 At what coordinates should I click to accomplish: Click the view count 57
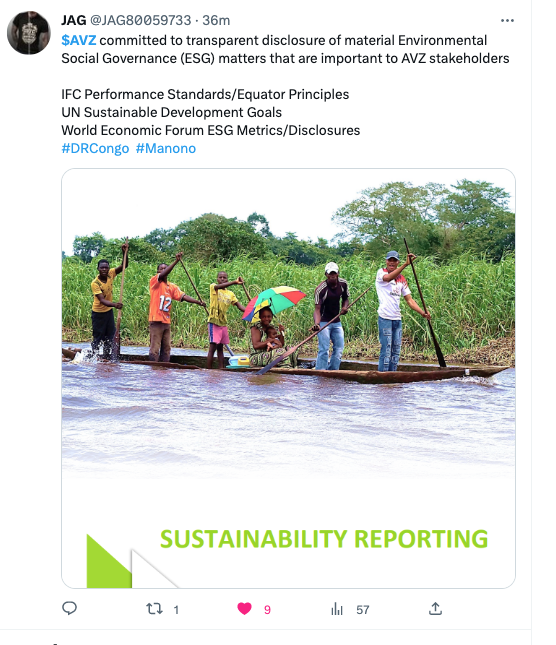point(363,610)
